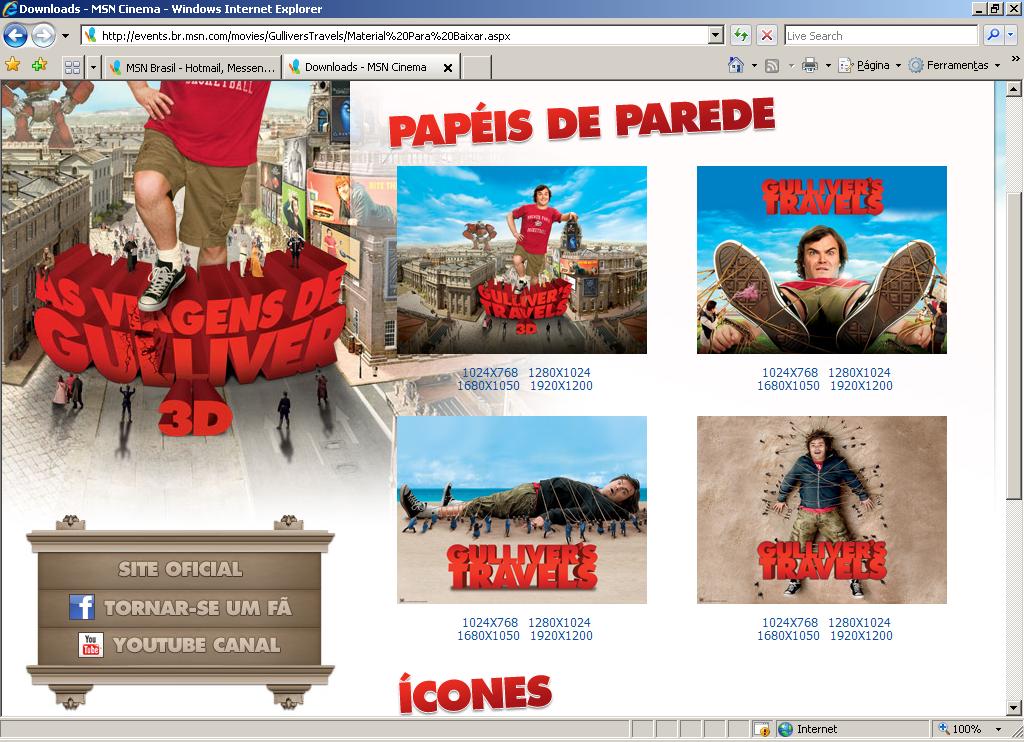Expand the address bar history dropdown
The height and width of the screenshot is (742, 1024).
coord(716,35)
